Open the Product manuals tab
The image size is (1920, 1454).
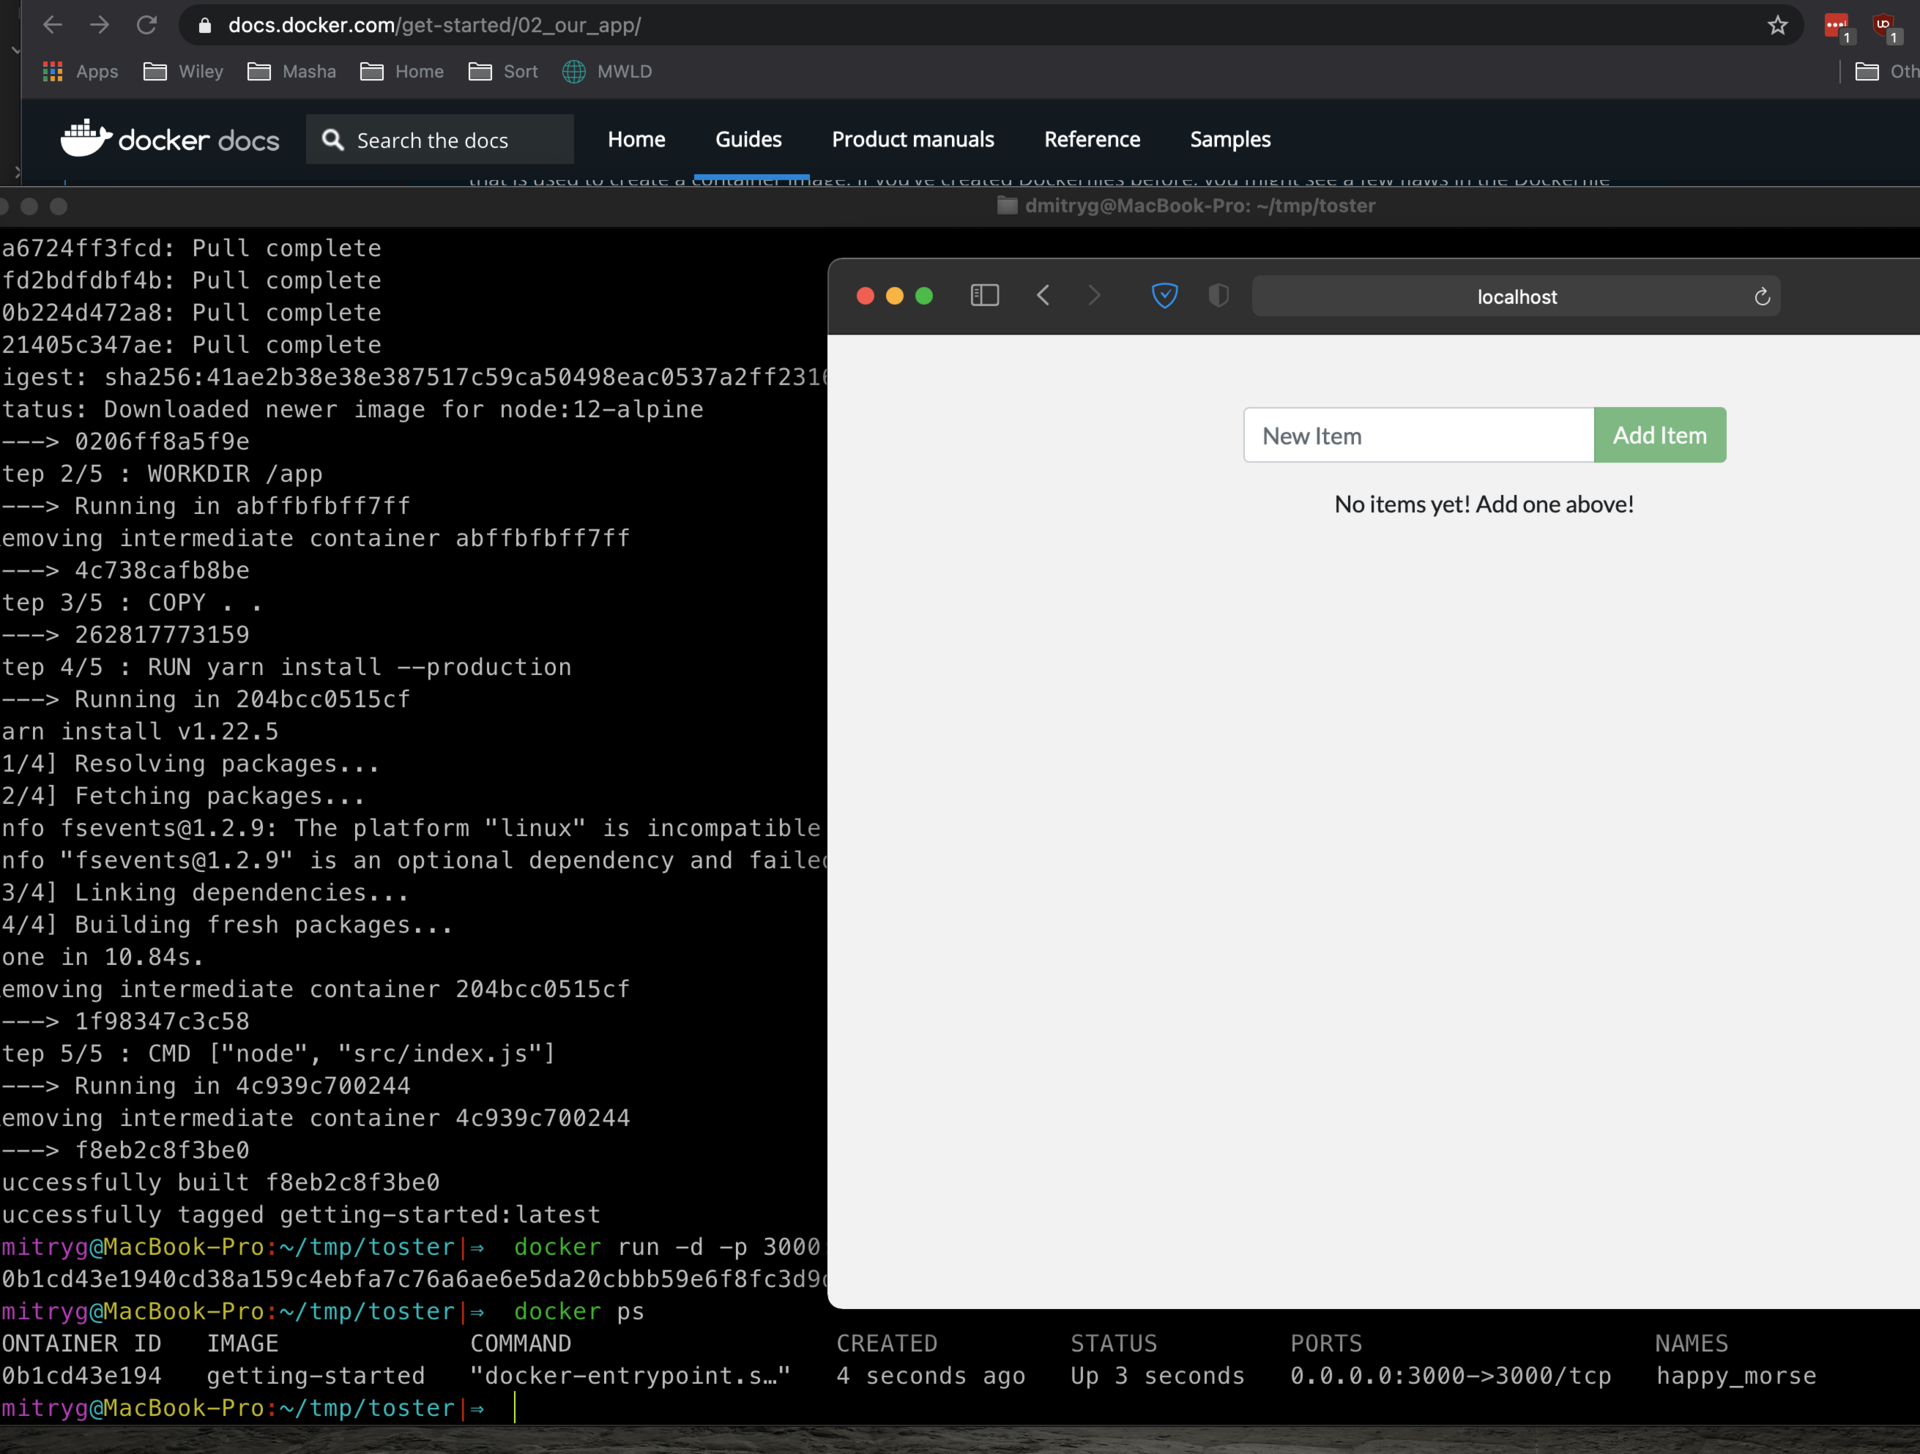tap(913, 139)
